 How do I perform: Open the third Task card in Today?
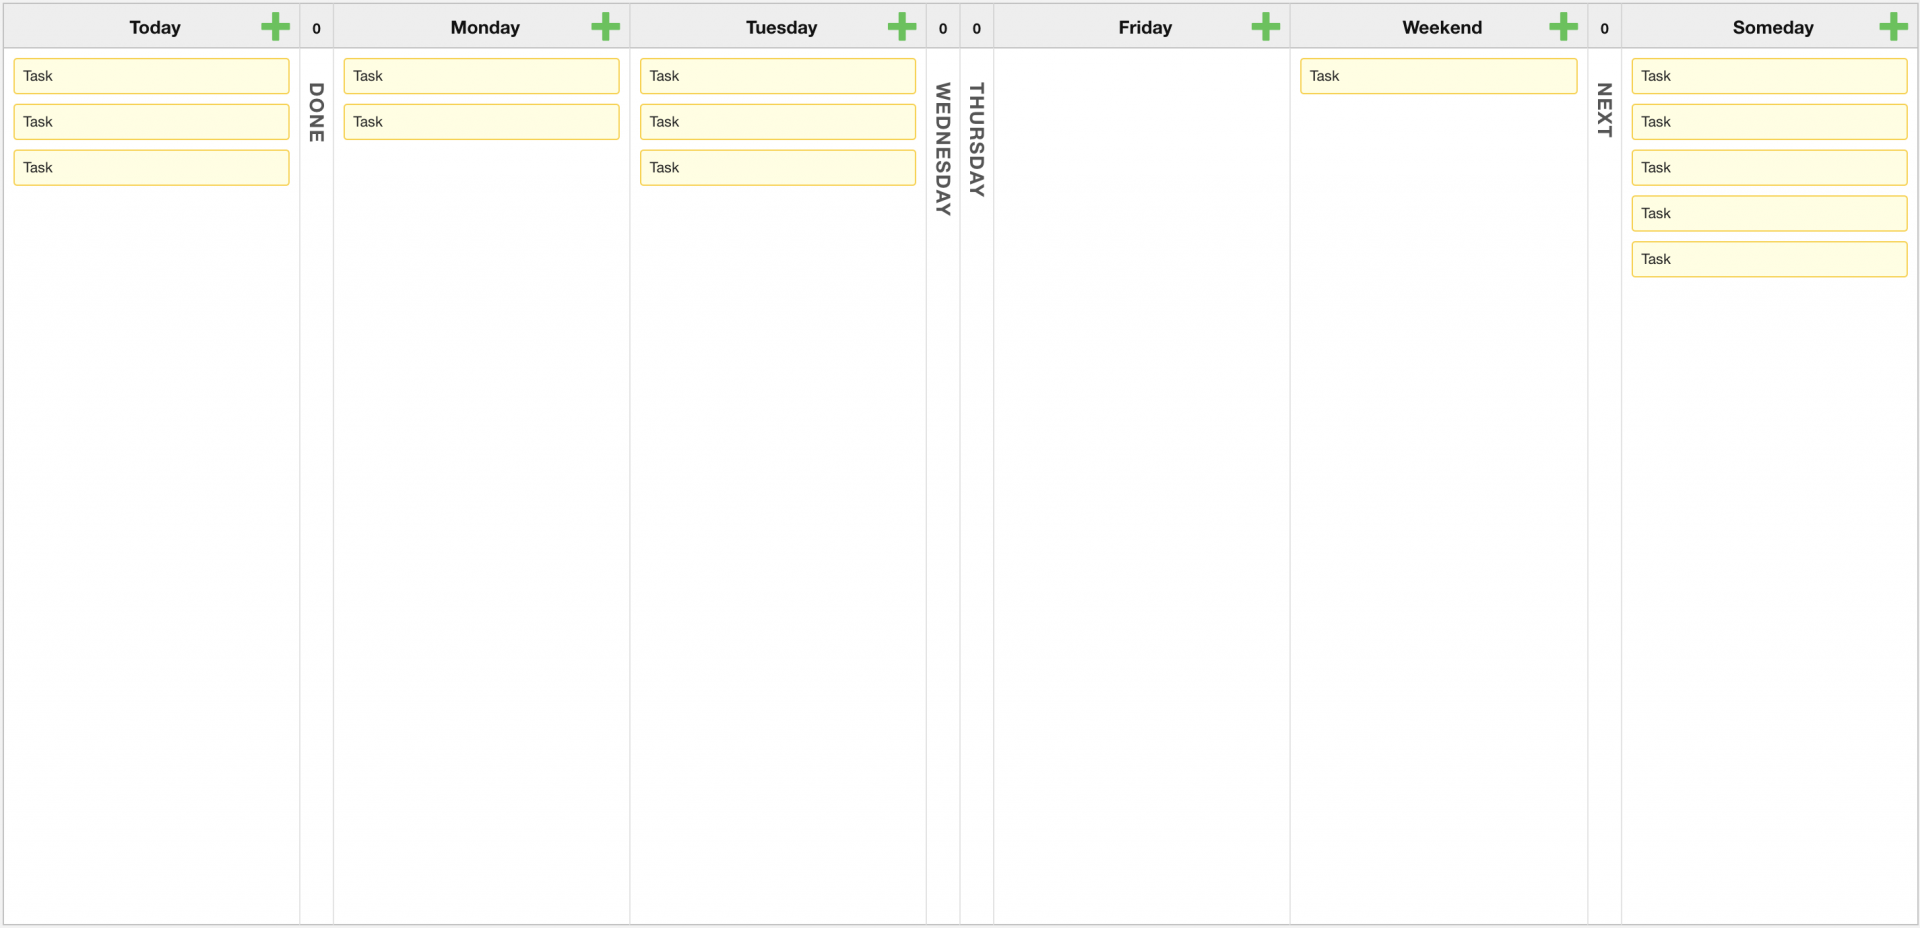click(x=151, y=168)
